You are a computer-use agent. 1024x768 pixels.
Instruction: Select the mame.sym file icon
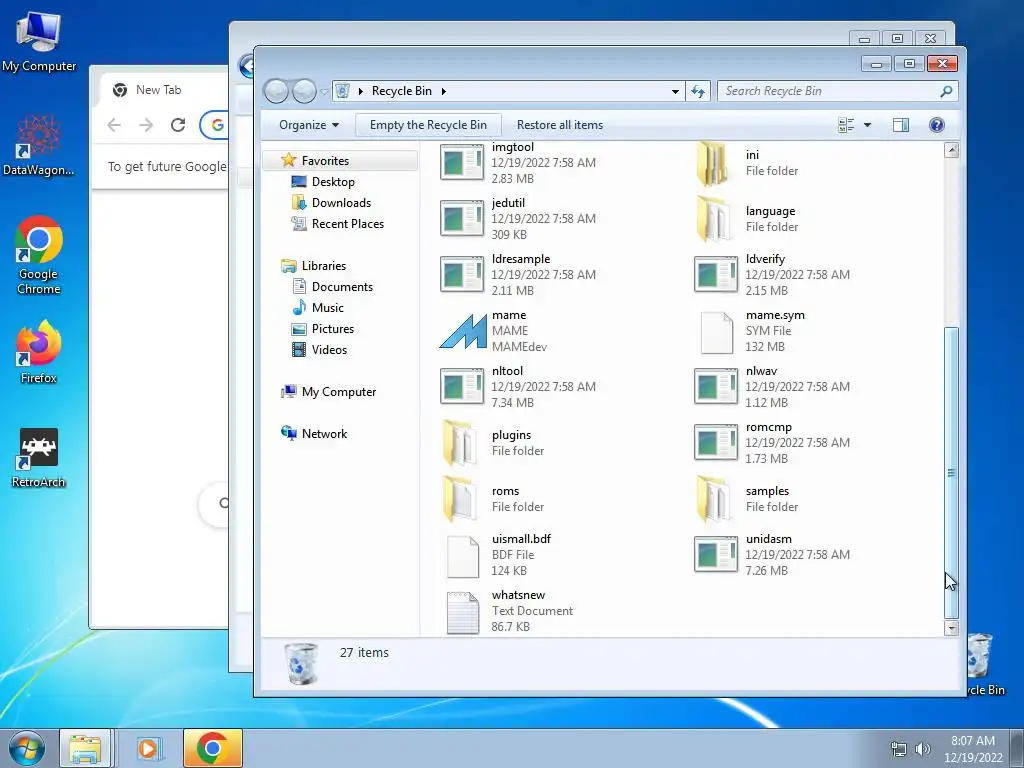point(716,331)
